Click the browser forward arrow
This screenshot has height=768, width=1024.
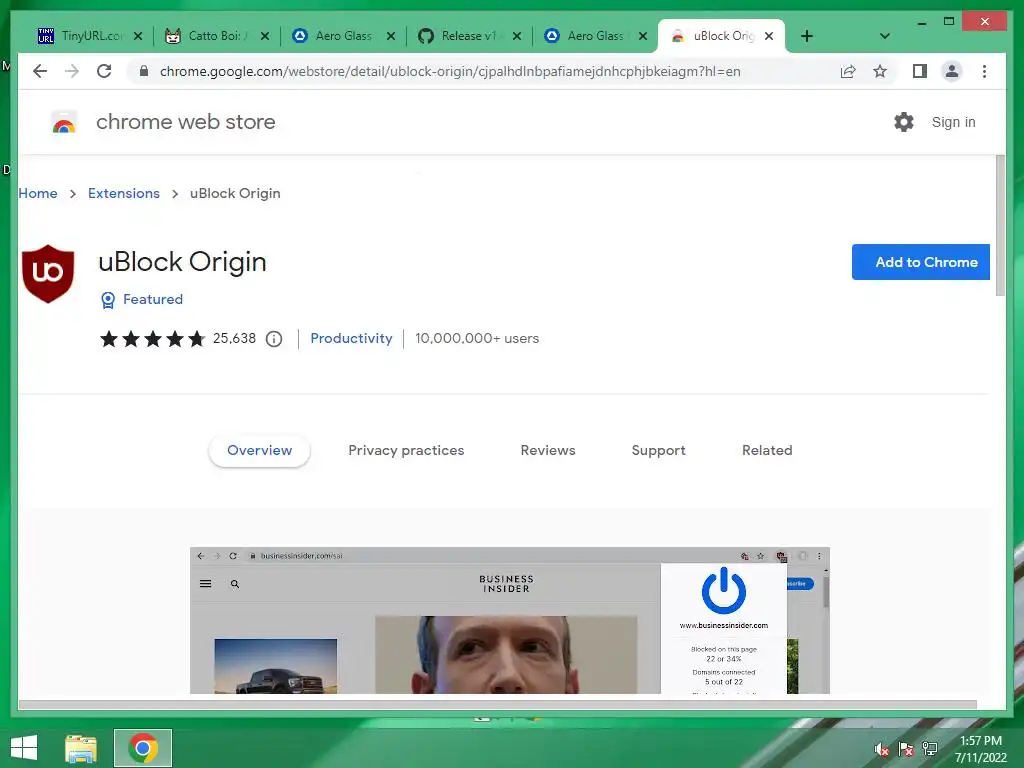tap(72, 71)
